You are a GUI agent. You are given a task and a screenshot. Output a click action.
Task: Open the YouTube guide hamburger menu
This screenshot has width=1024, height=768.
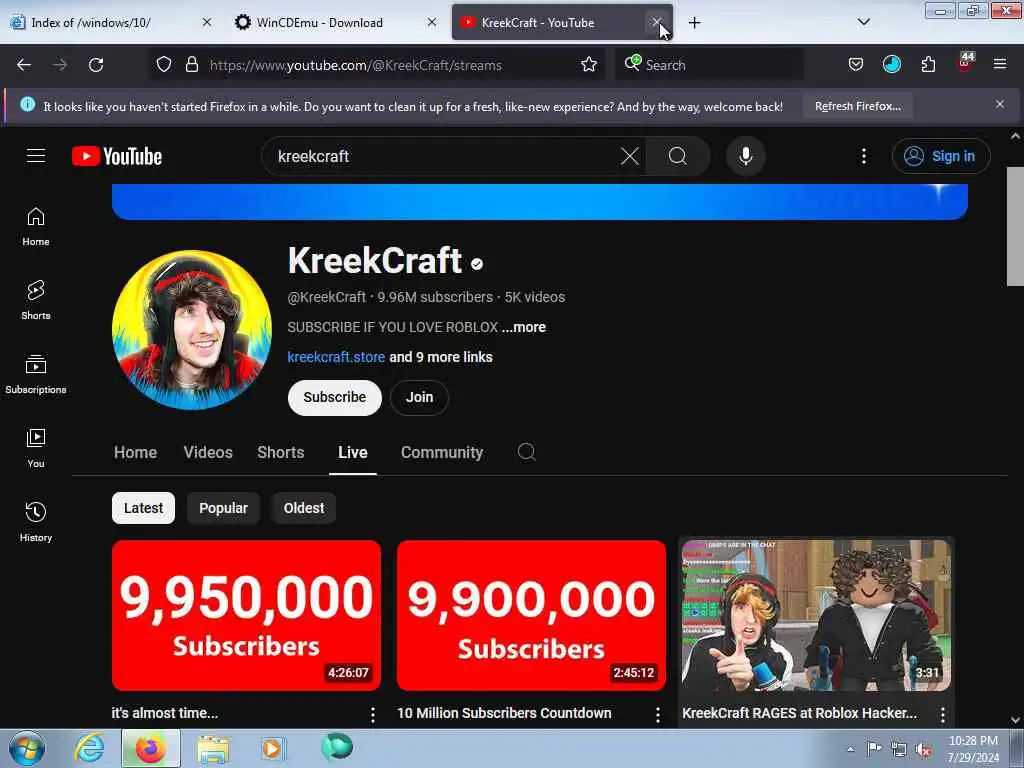[36, 155]
